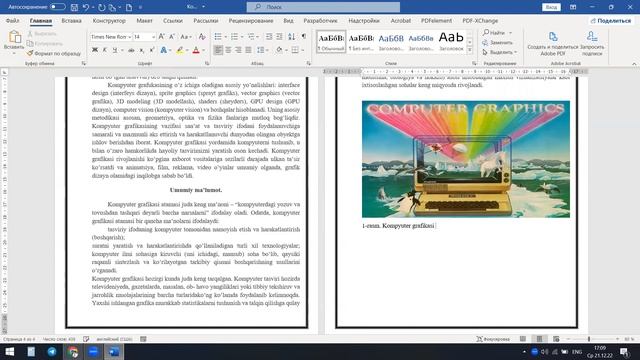This screenshot has height=360, width=640.
Task: Open the Файл menu
Action: (12, 20)
